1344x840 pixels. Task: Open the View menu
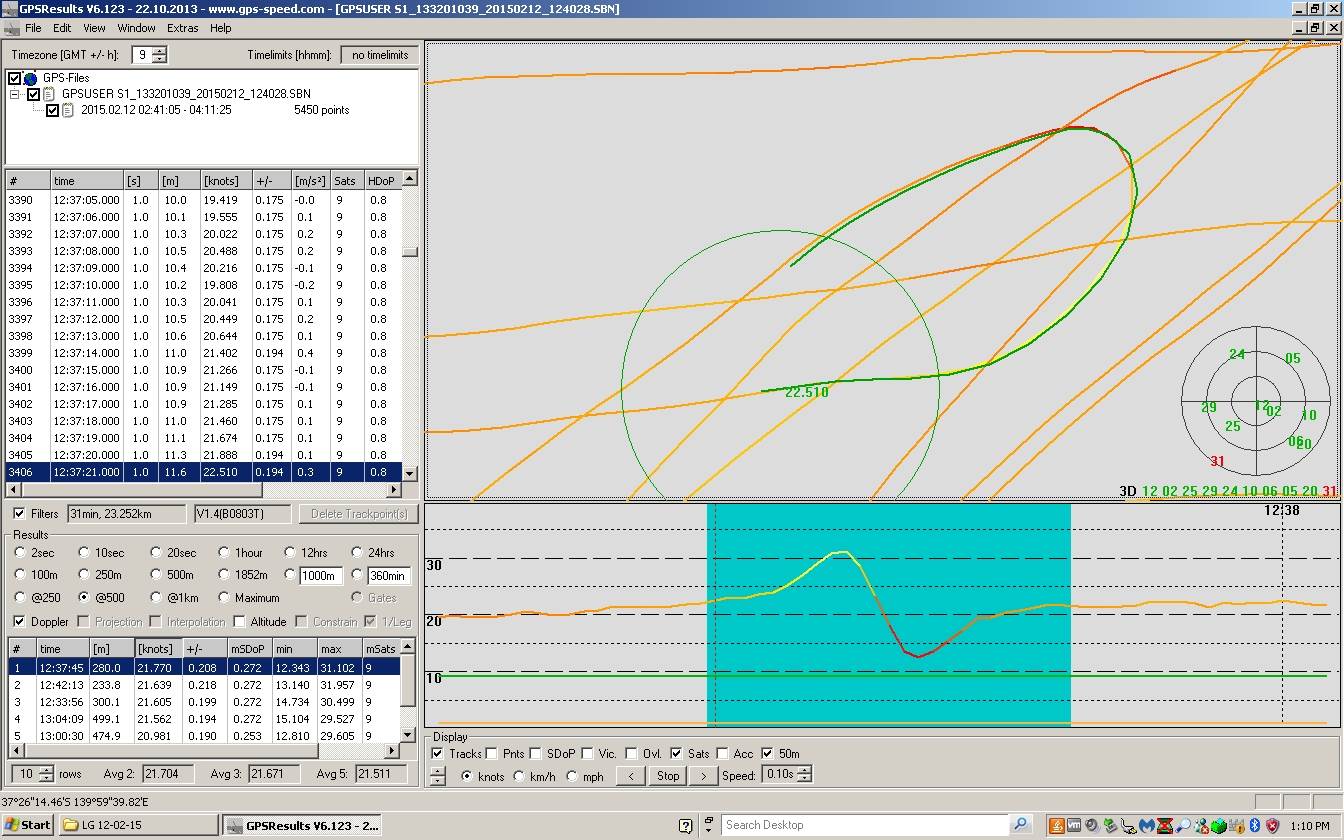tap(94, 28)
